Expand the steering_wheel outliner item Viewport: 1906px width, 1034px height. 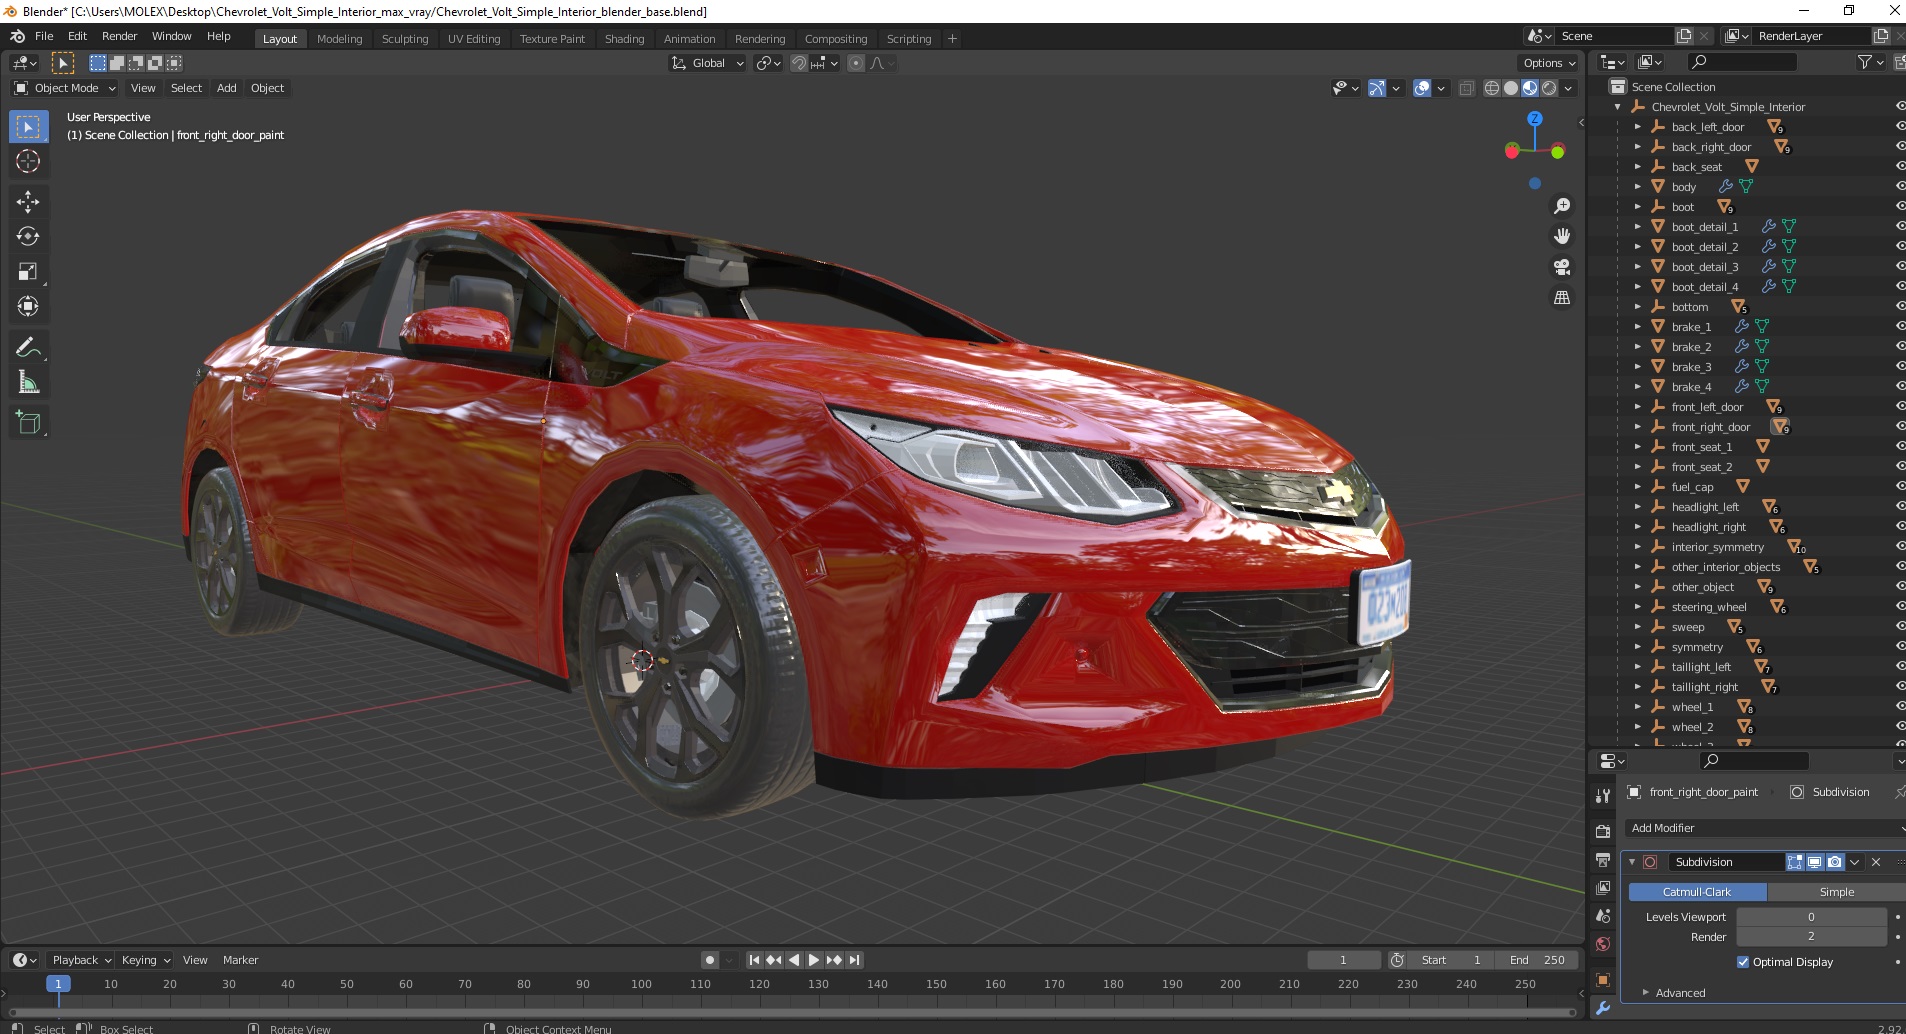click(1637, 607)
